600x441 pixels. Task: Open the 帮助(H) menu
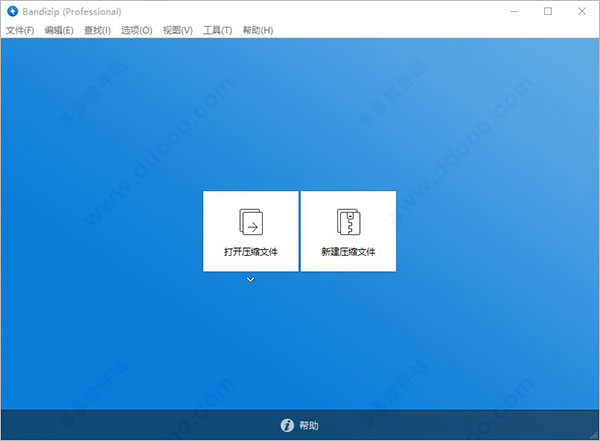(258, 30)
